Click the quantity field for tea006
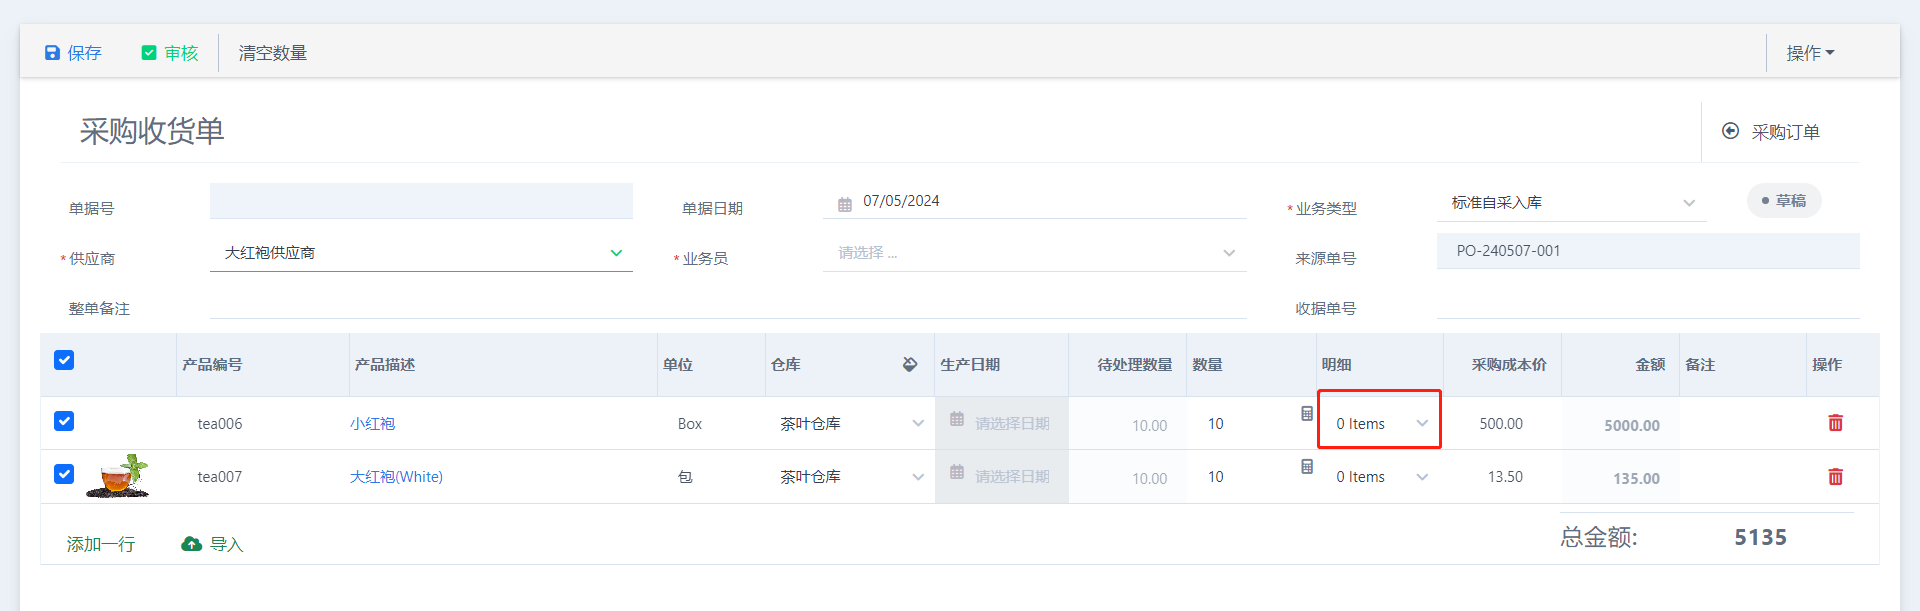 pos(1243,424)
